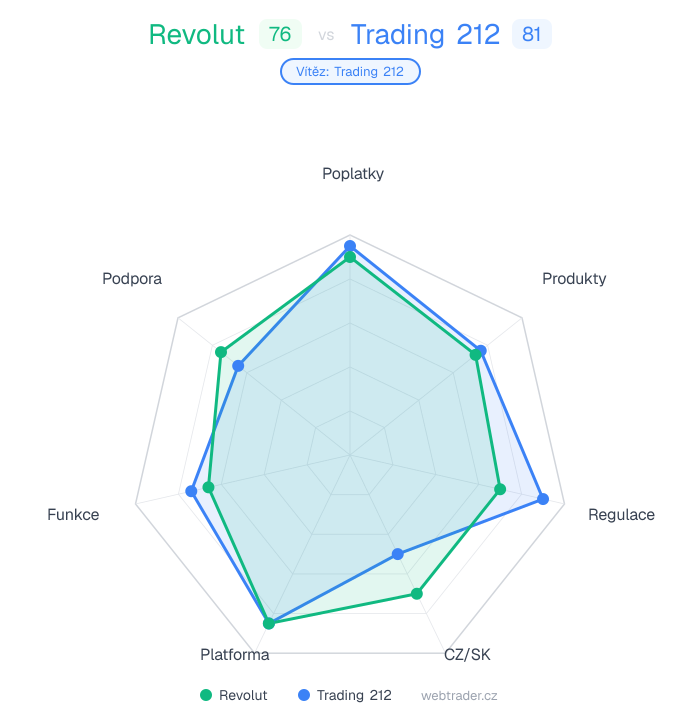Click the green CZ/SK data point
The width and height of the screenshot is (700, 720).
tap(417, 594)
